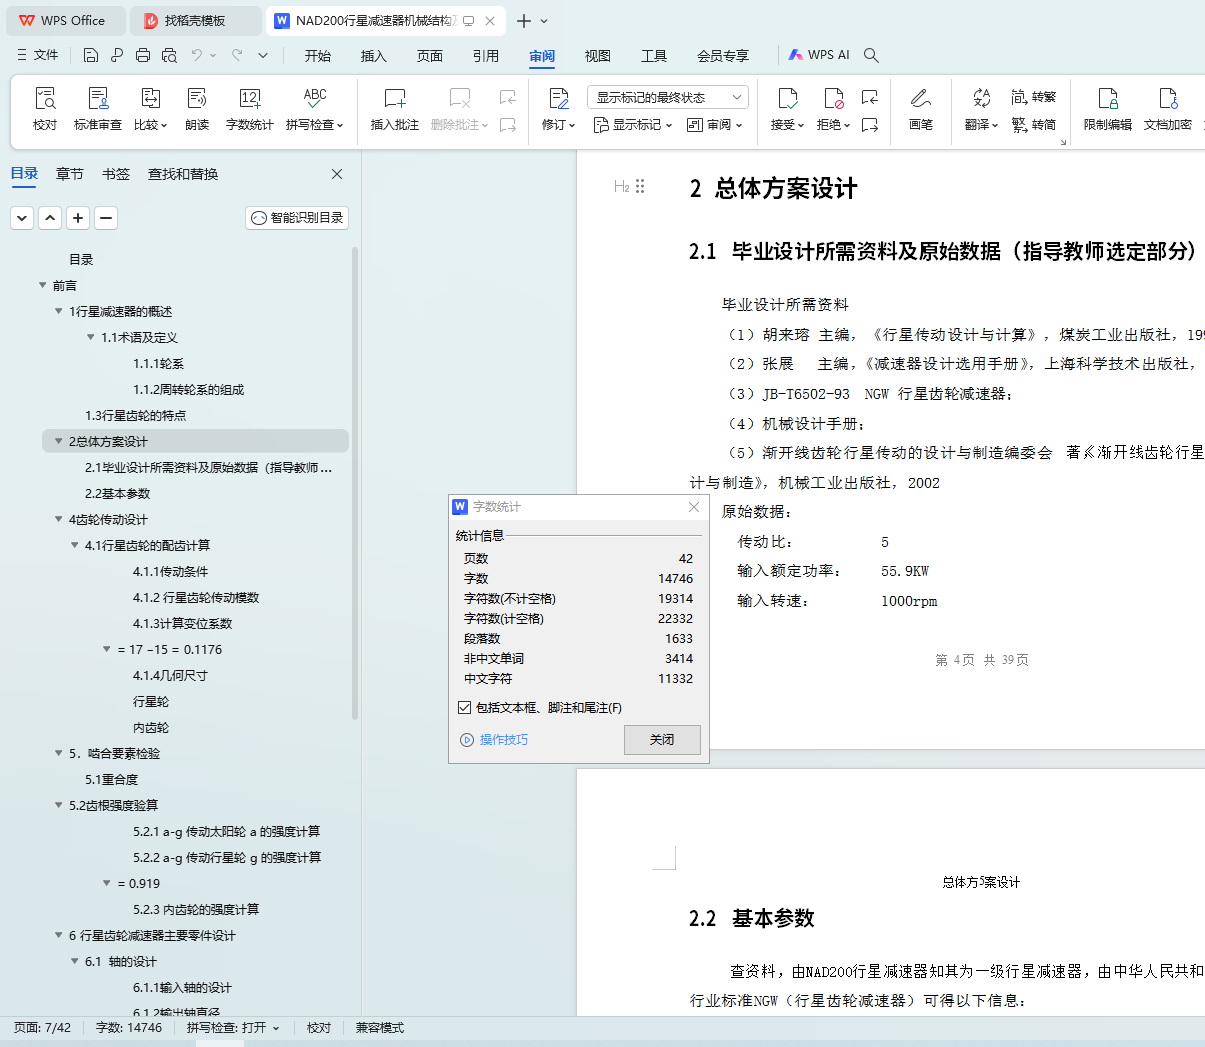Collapse the 前言 outline node
Image resolution: width=1205 pixels, height=1047 pixels.
[43, 285]
